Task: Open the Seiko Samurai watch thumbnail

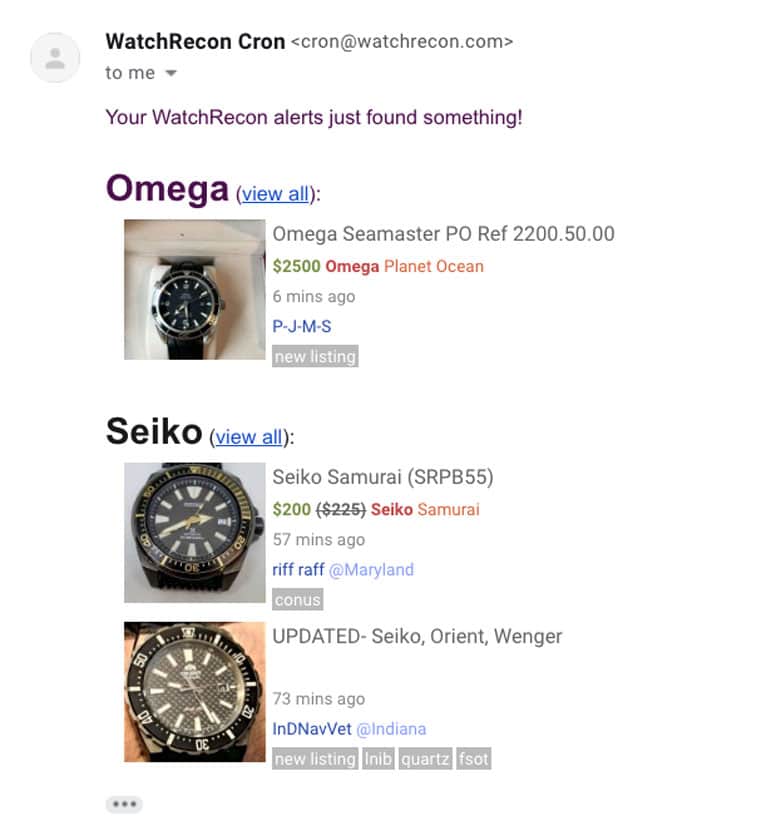Action: 195,532
